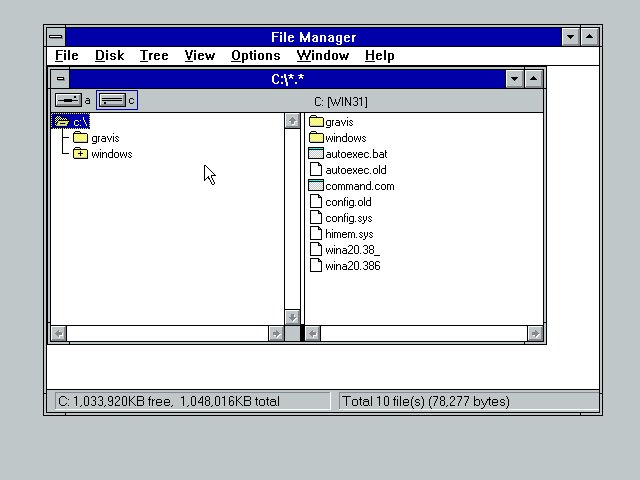Image resolution: width=640 pixels, height=480 pixels.
Task: Click autoexec.old document icon
Action: pos(316,169)
